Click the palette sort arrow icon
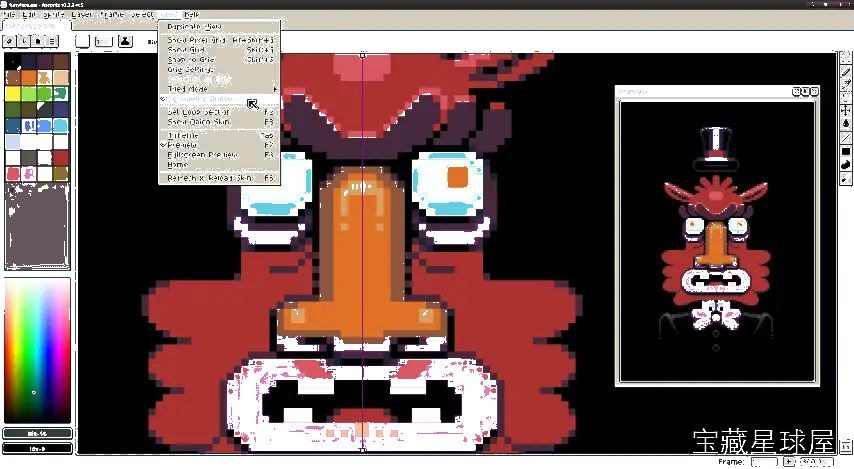Viewport: 854px width, 469px height. click(x=24, y=41)
